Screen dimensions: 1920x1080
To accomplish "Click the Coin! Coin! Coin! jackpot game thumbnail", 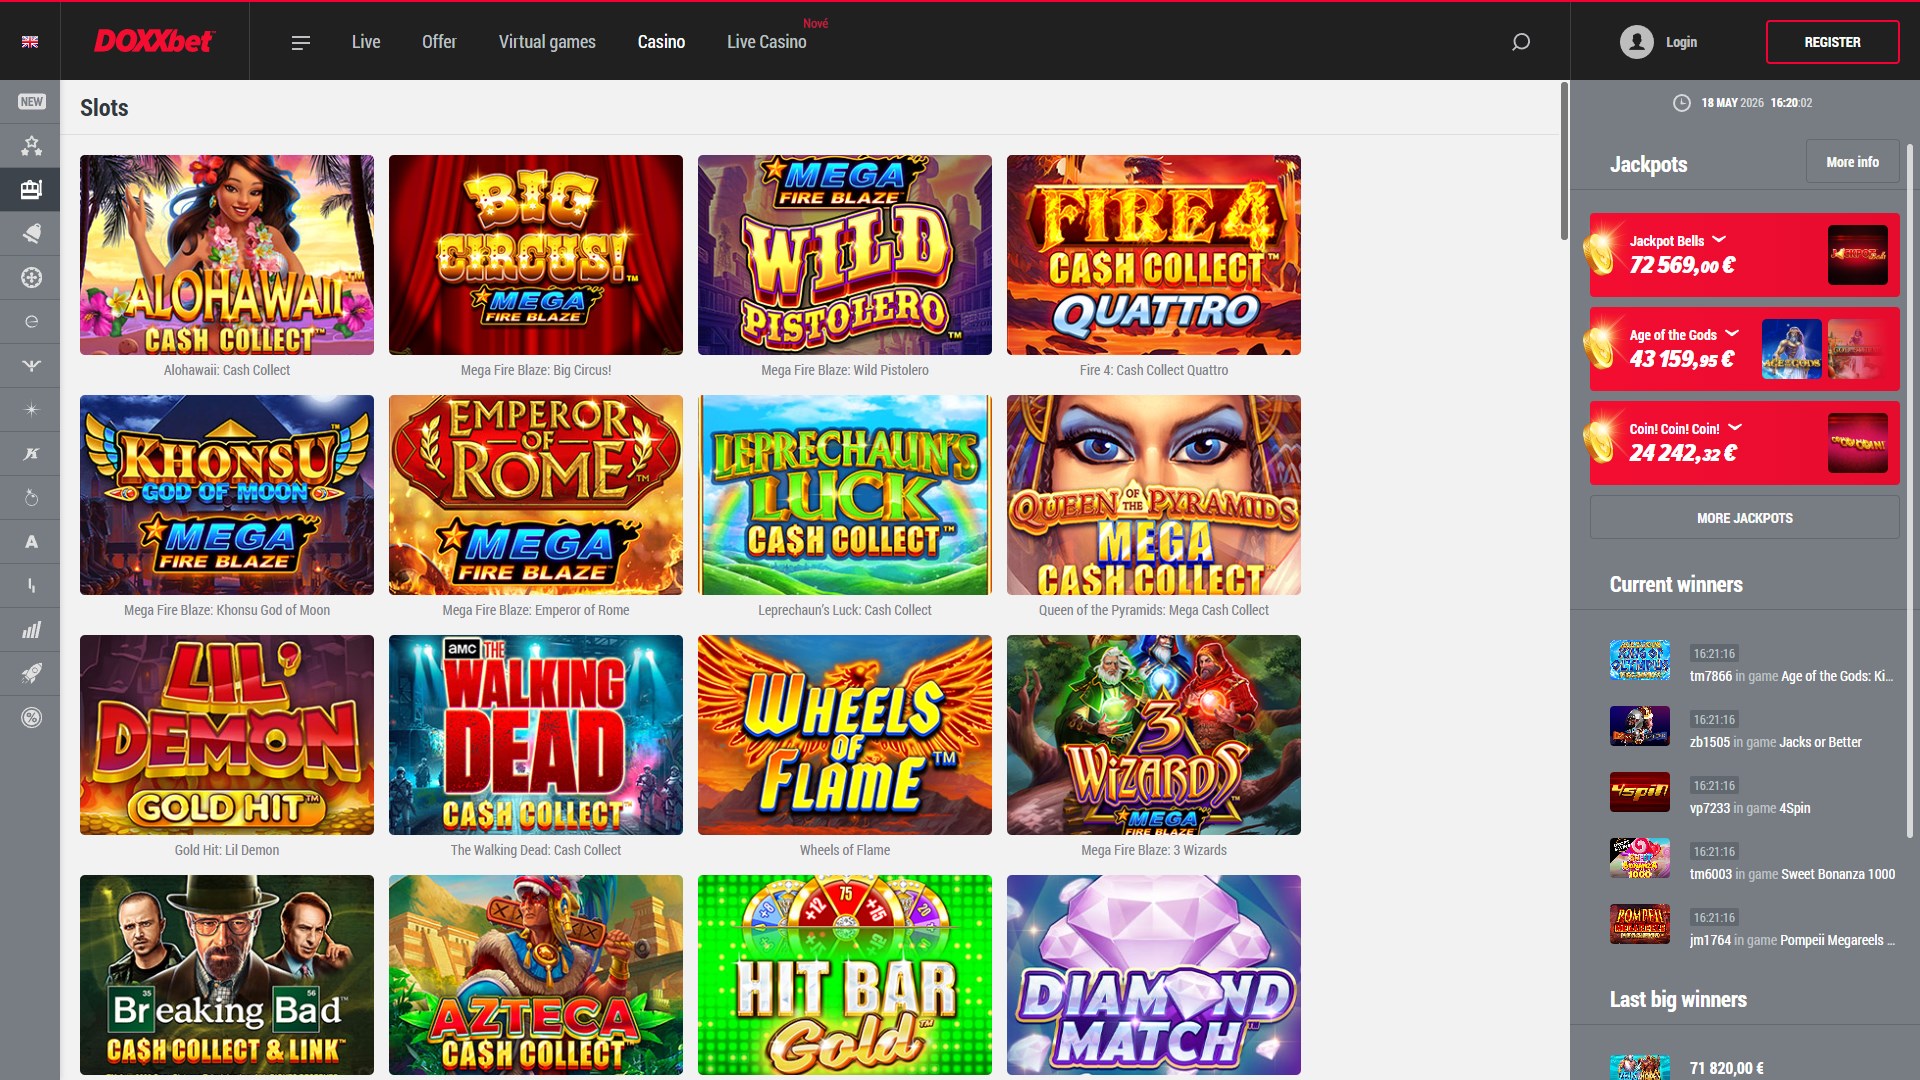I will coord(1858,443).
